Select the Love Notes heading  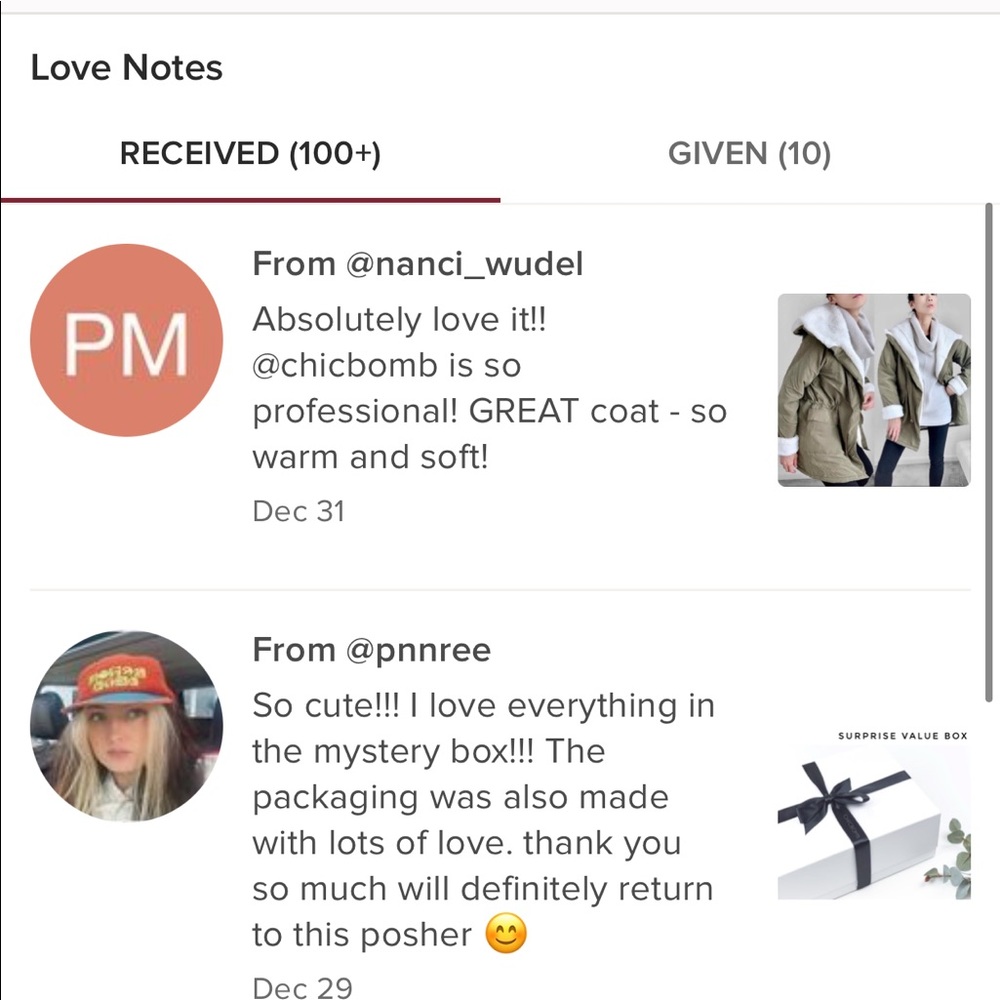coord(126,68)
